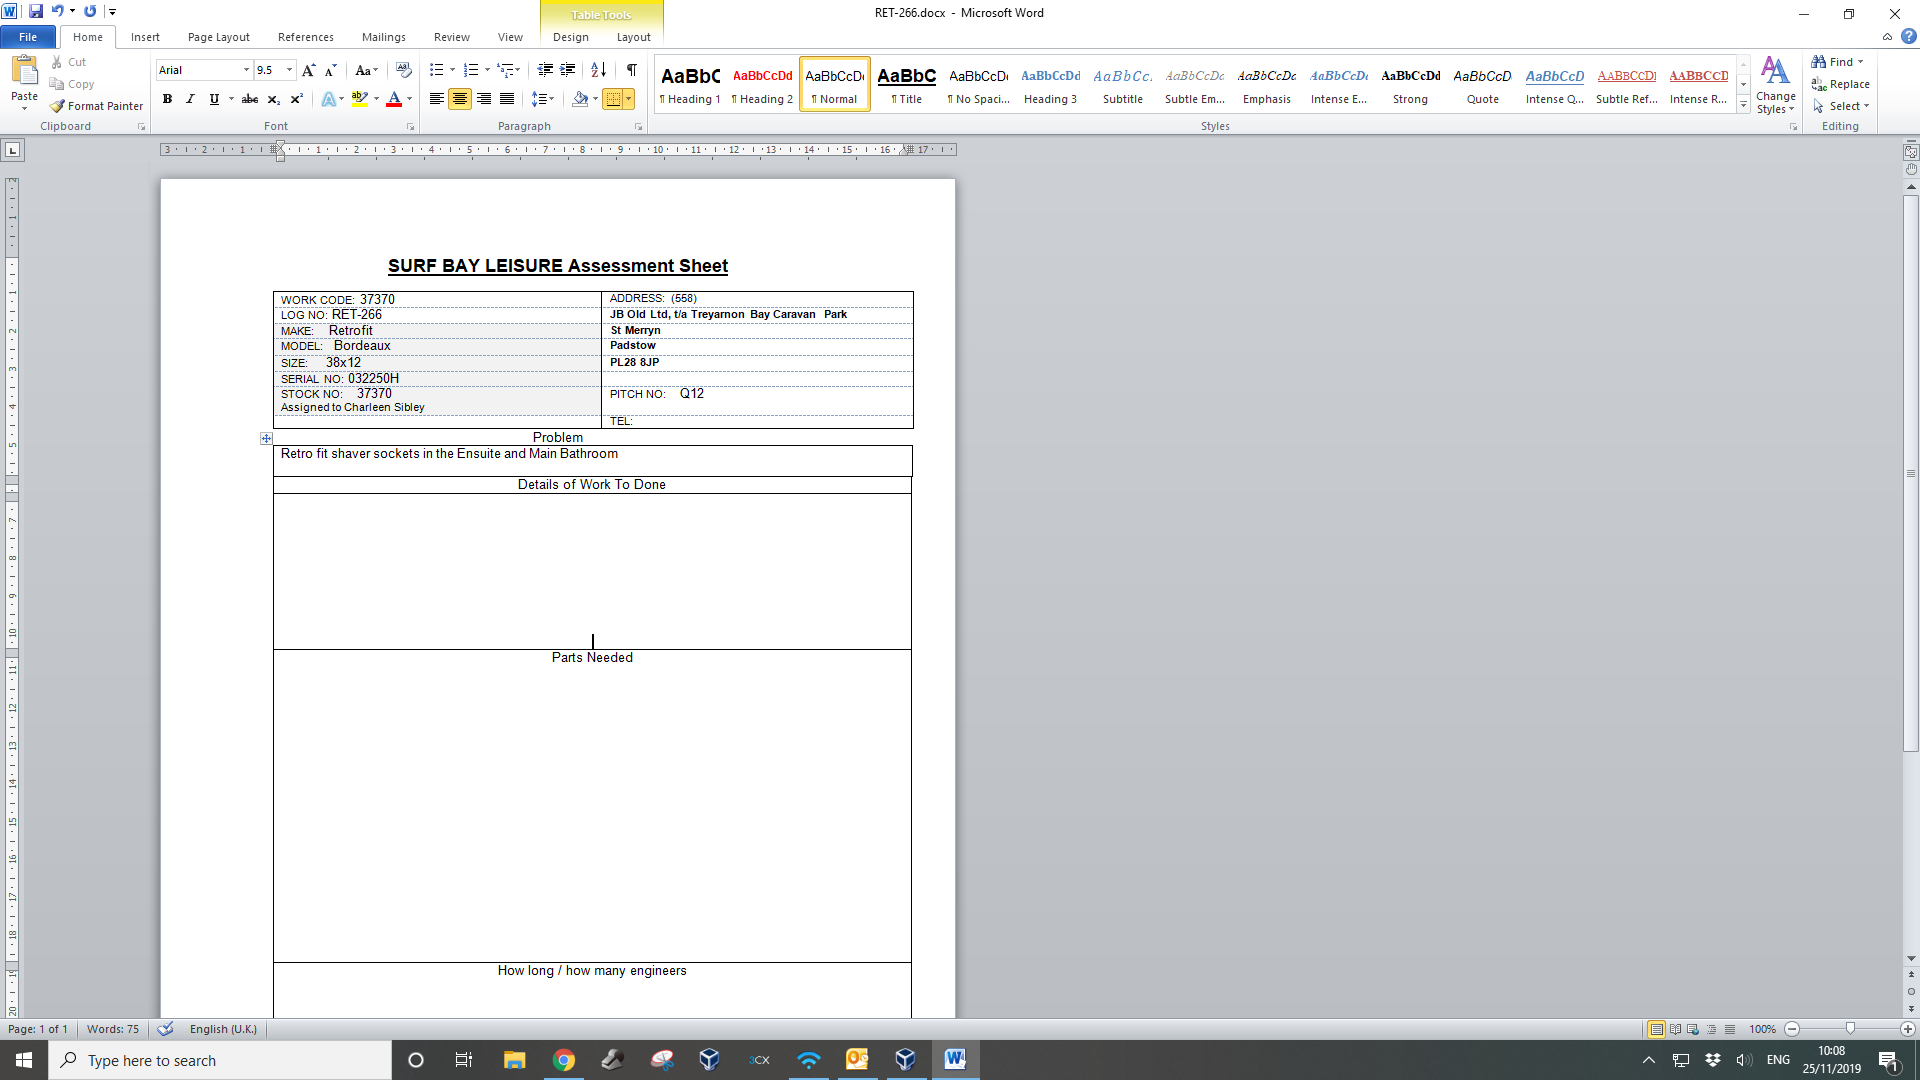Click the taskbar search box
The width and height of the screenshot is (1920, 1080).
[x=220, y=1060]
